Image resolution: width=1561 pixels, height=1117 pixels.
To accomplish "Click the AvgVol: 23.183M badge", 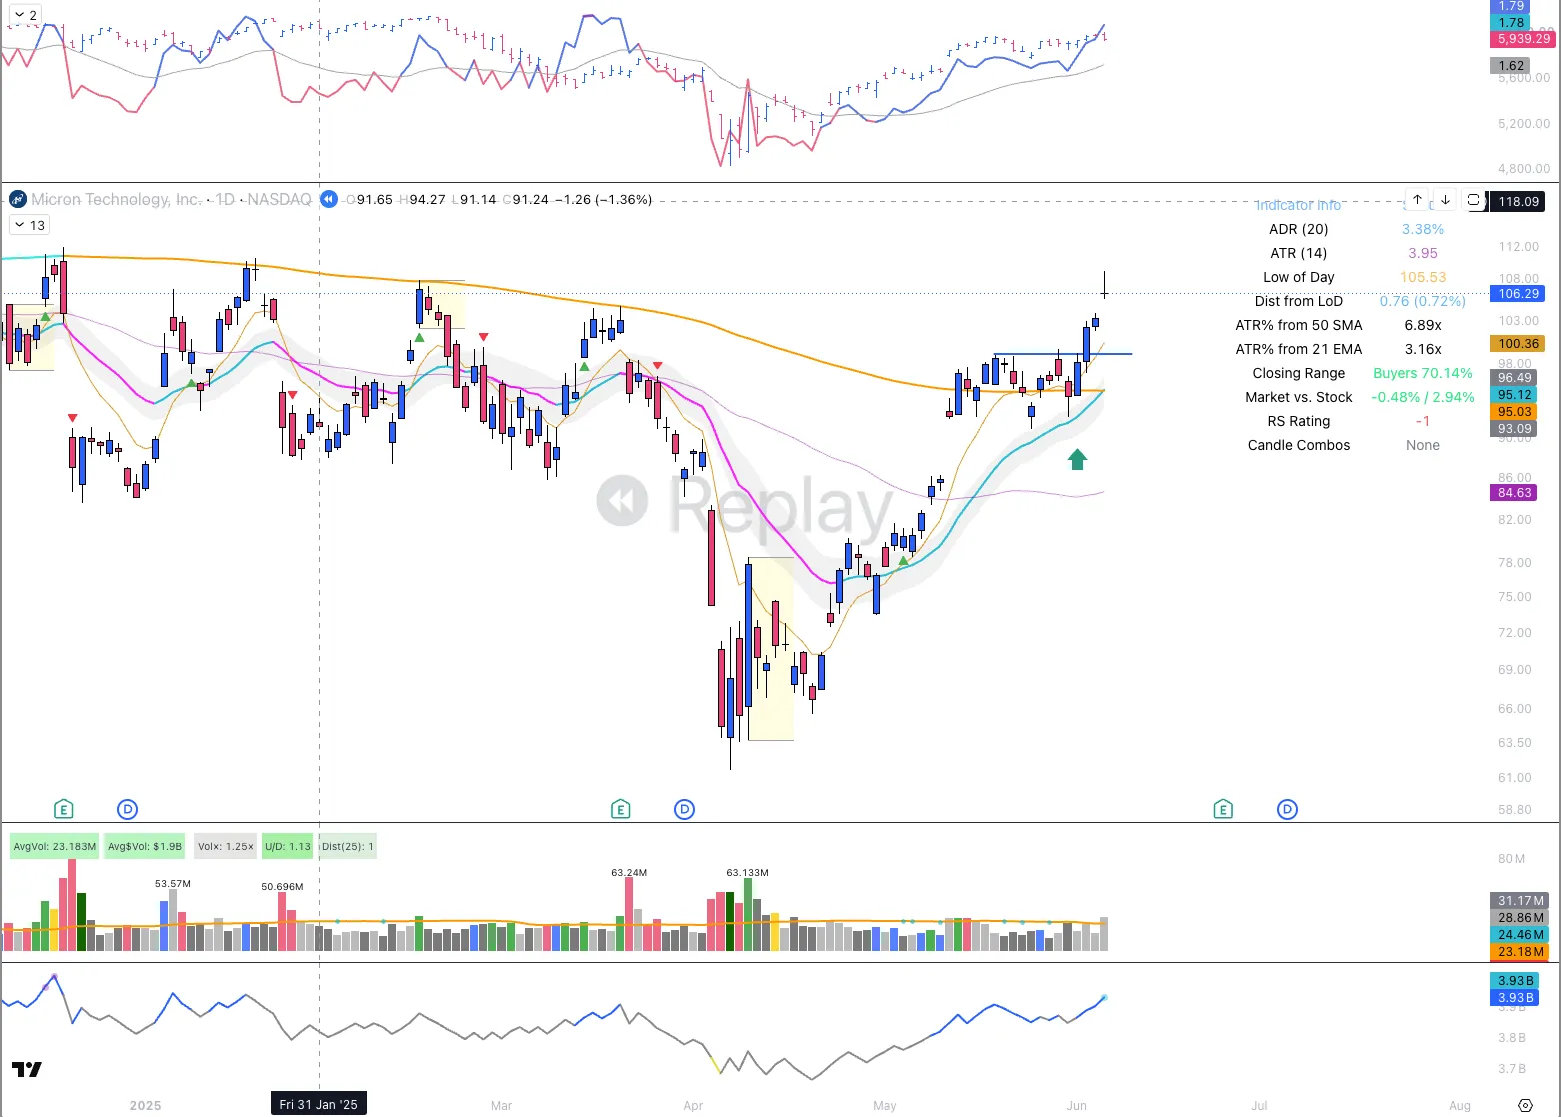I will point(55,846).
